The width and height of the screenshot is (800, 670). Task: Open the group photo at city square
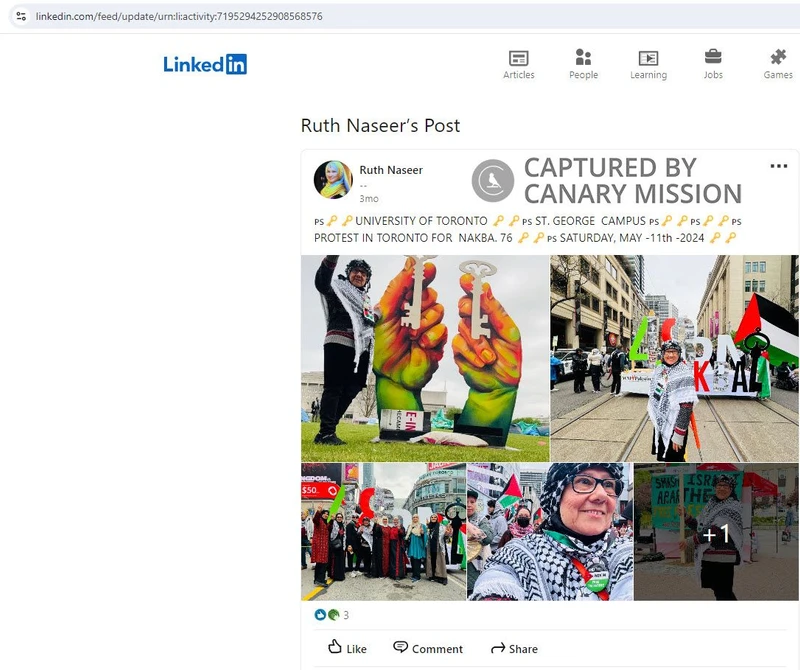384,531
